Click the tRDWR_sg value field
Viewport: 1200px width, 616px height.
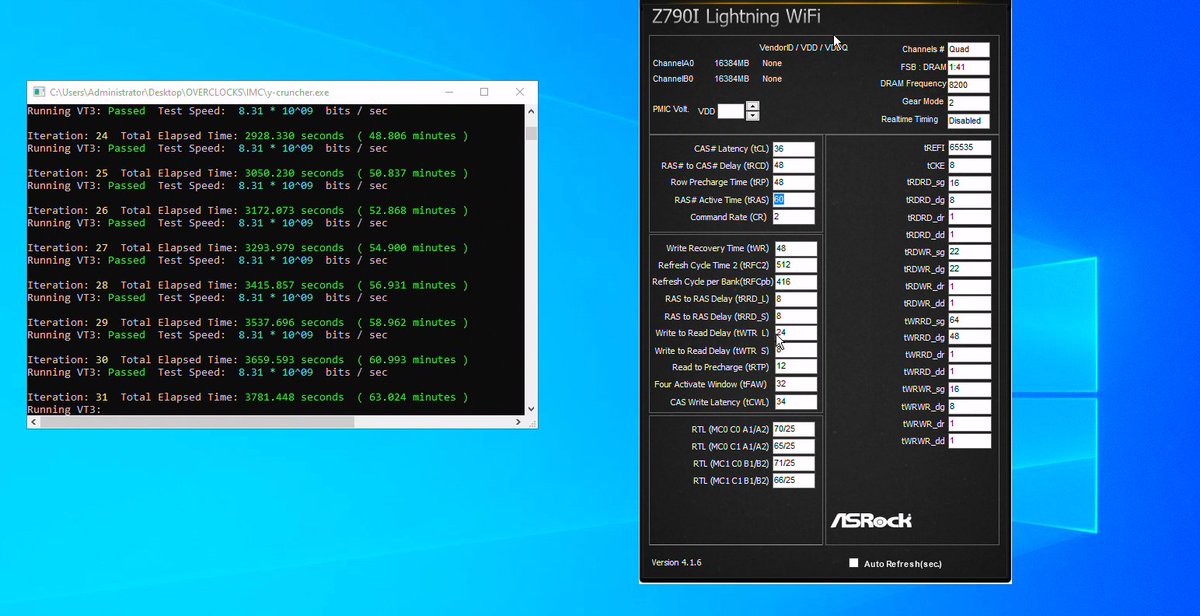coord(969,252)
